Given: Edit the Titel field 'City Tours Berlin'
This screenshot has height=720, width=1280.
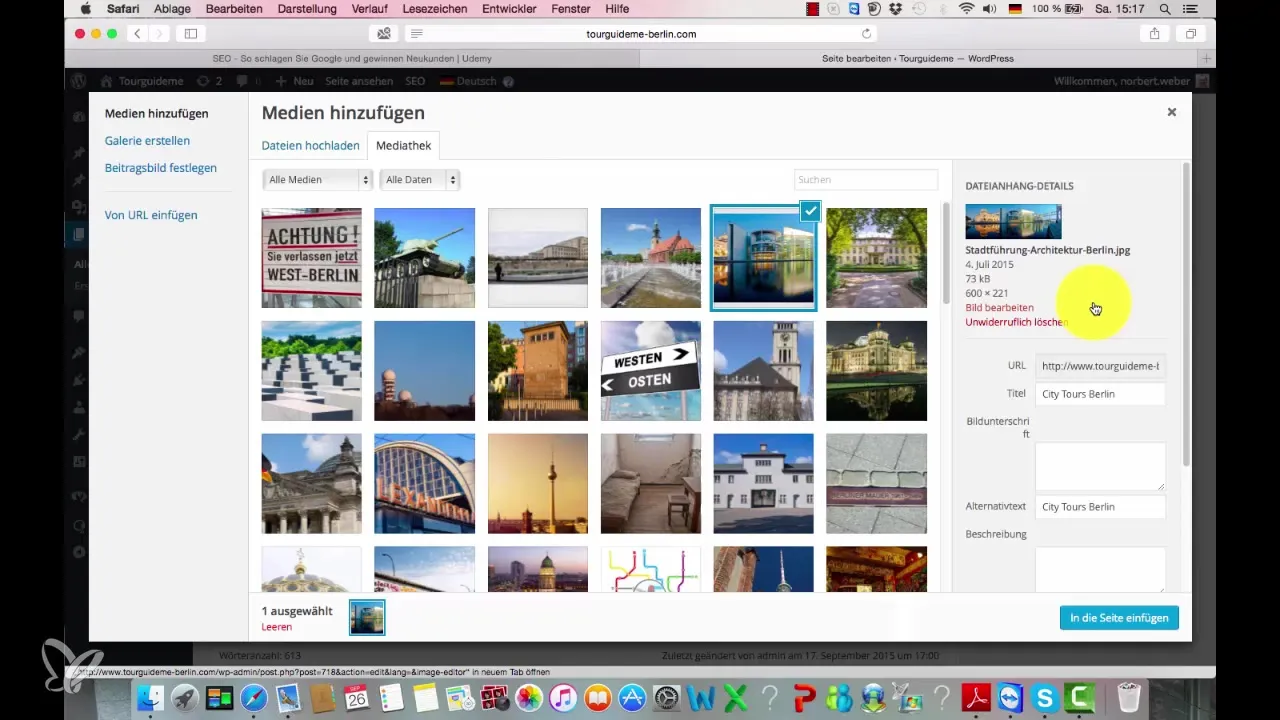Looking at the screenshot, I should coord(1100,394).
